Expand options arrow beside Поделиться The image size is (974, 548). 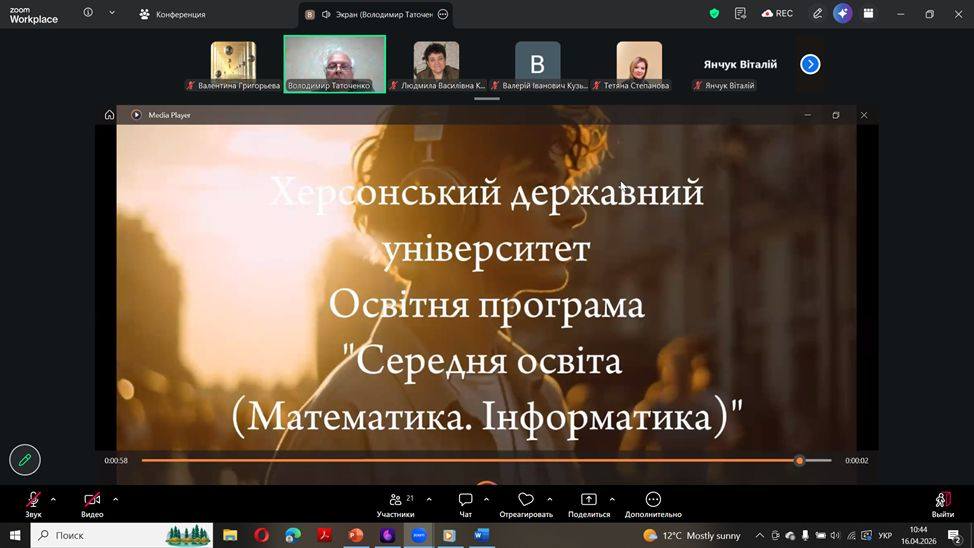coord(612,499)
